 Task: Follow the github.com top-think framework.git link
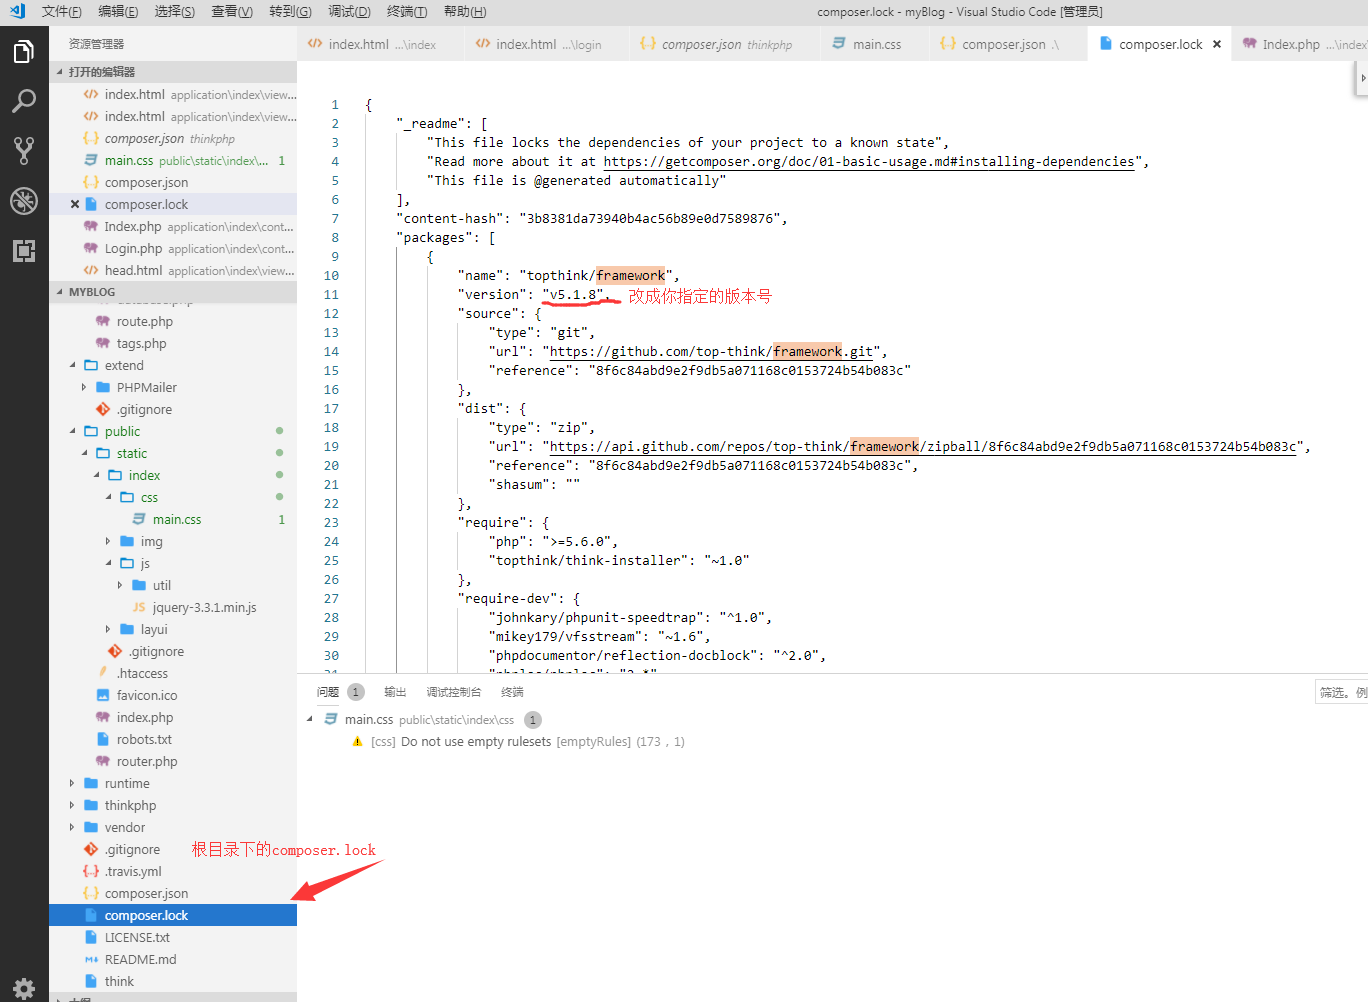pyautogui.click(x=711, y=352)
